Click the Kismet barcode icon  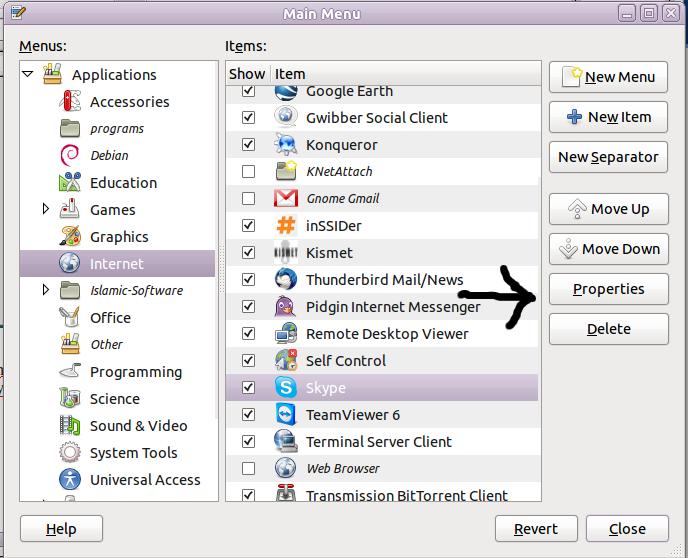[286, 252]
